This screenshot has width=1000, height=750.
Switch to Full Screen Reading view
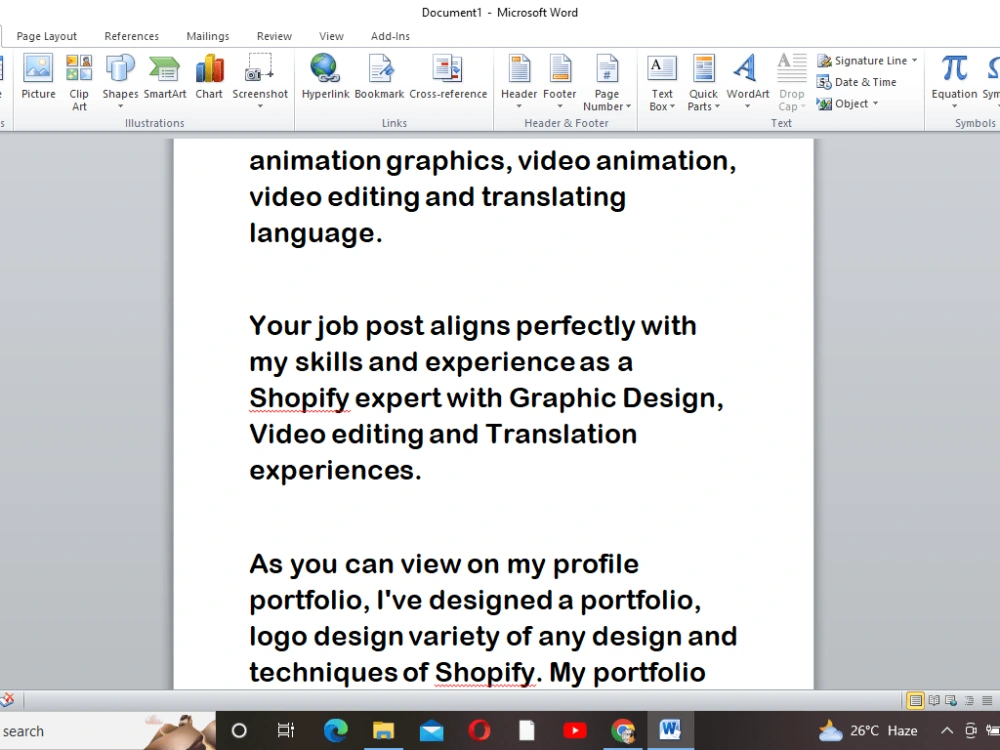click(934, 700)
